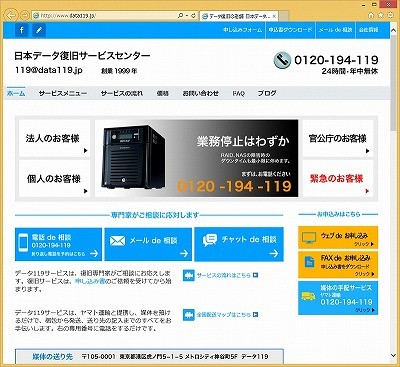Click orange 0120-194-119 number in banner
Screen dimensions: 400x367
click(x=234, y=186)
